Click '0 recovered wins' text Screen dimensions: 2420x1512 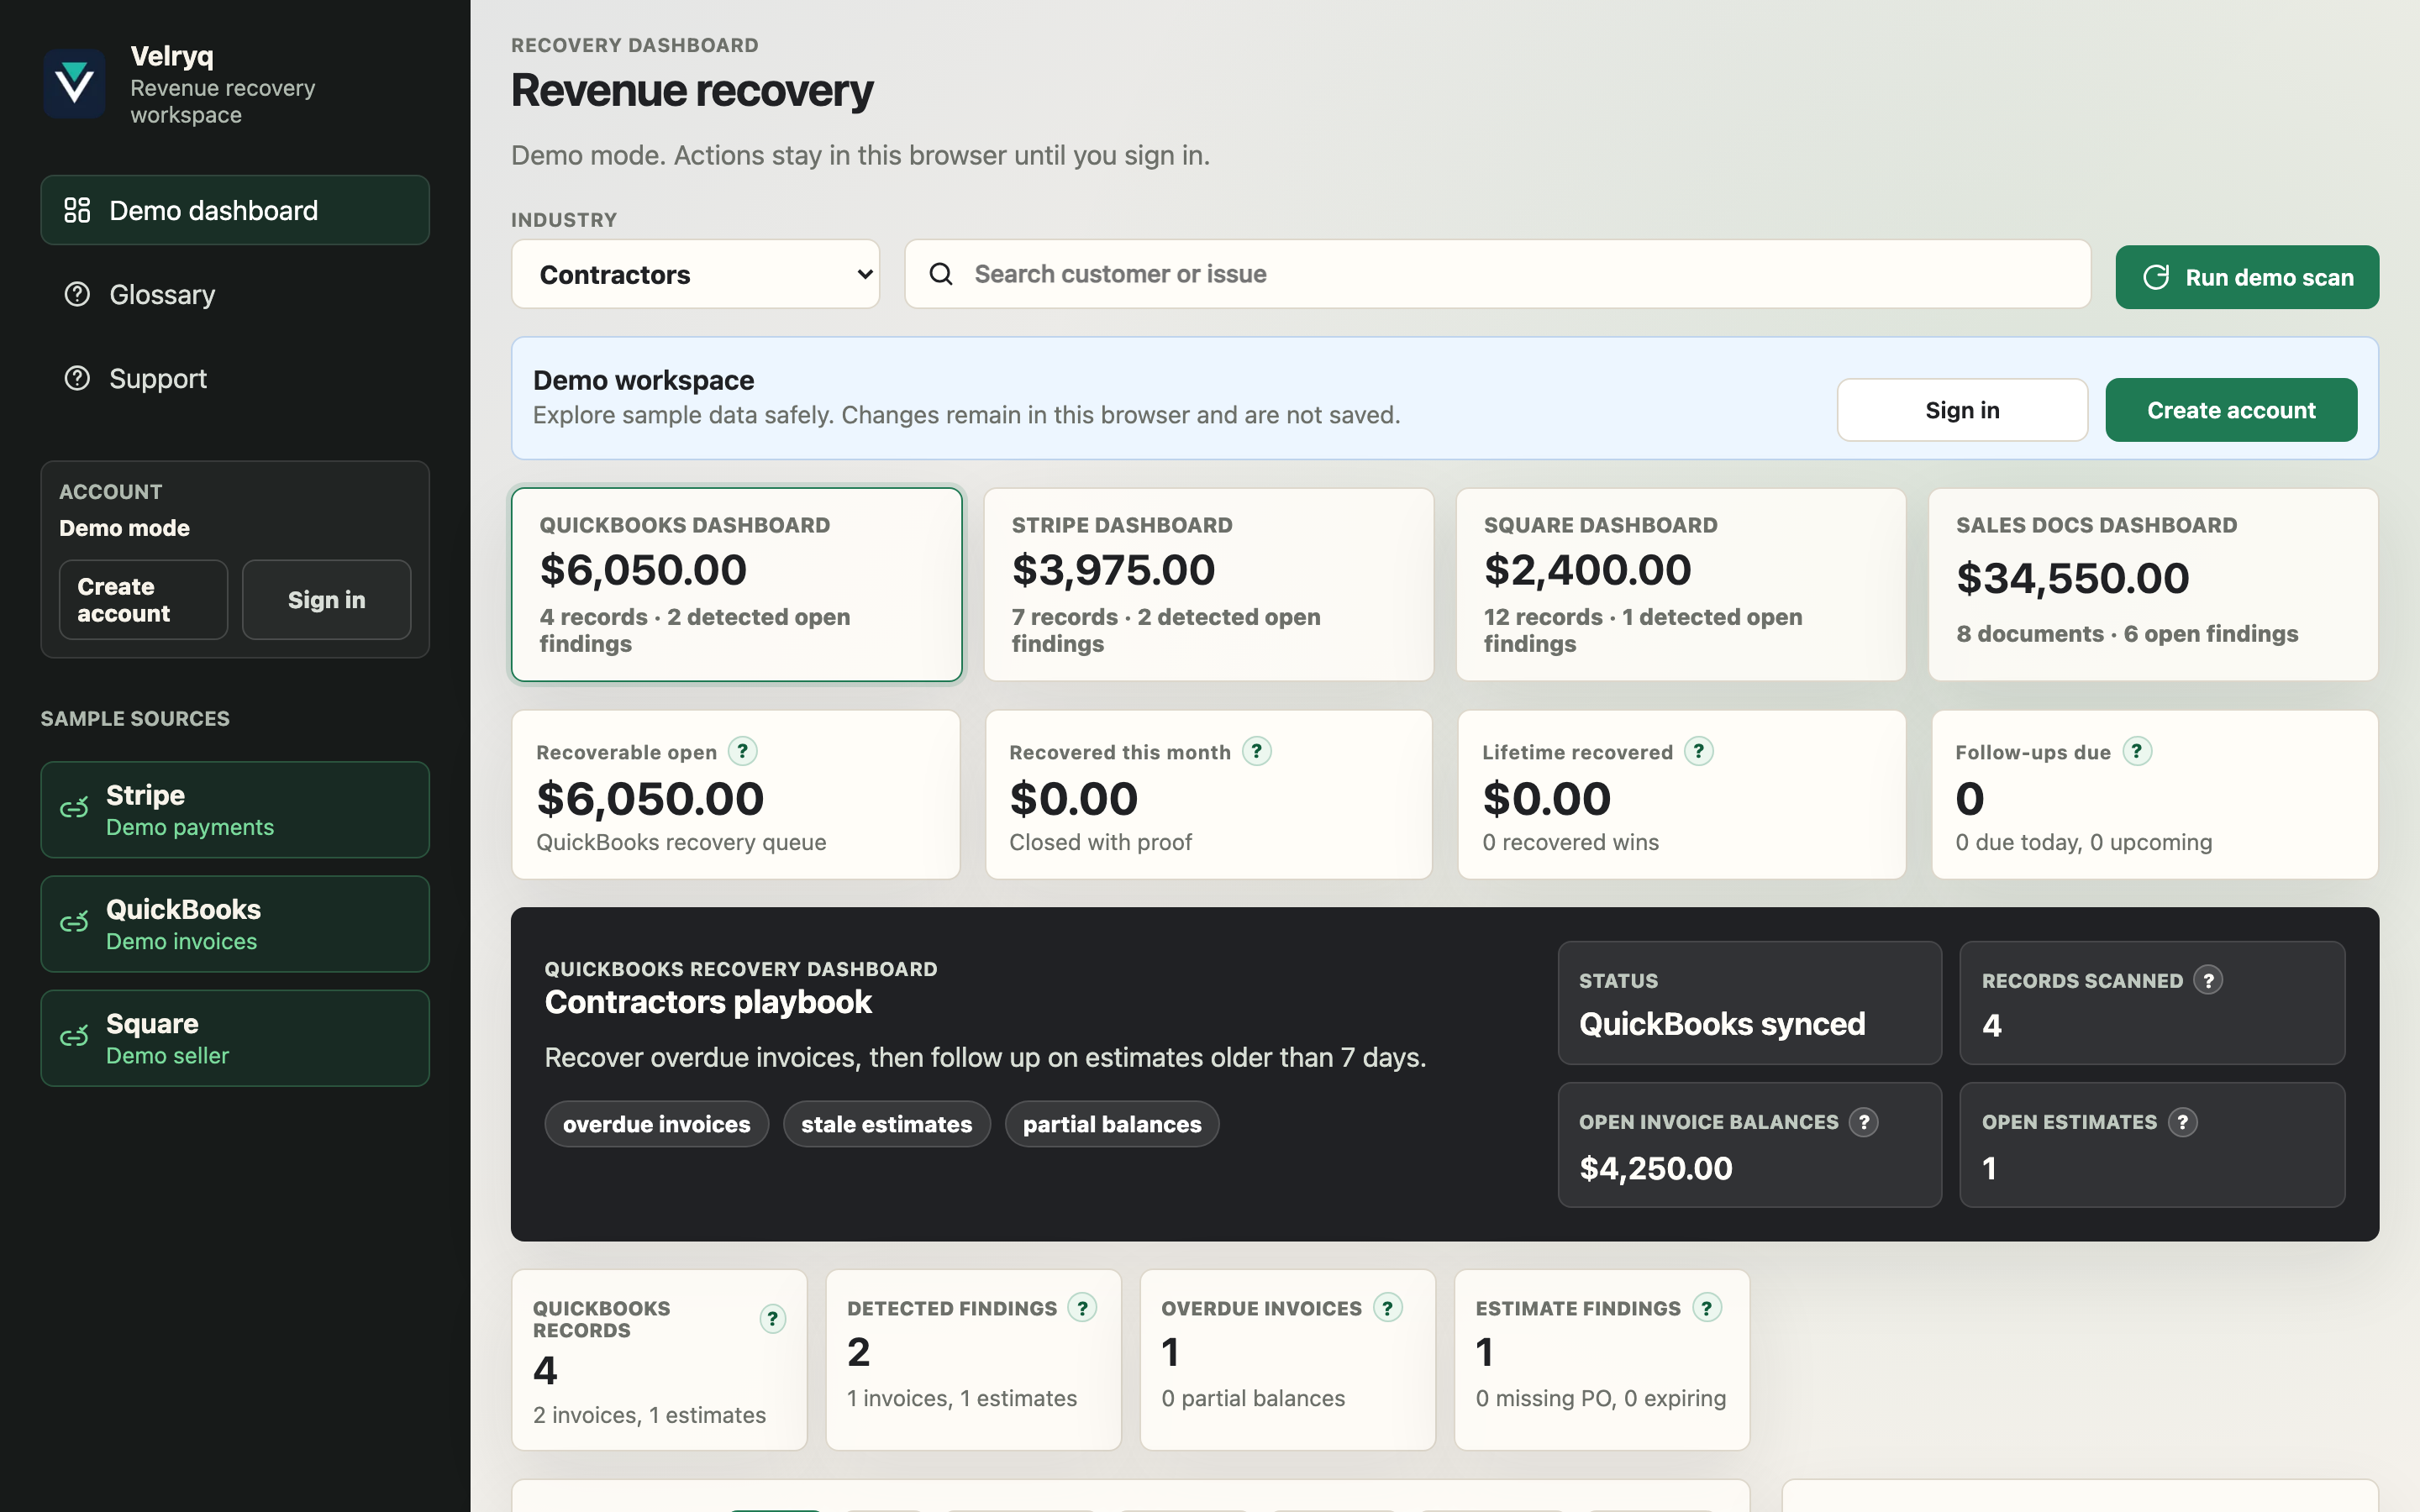(x=1570, y=842)
